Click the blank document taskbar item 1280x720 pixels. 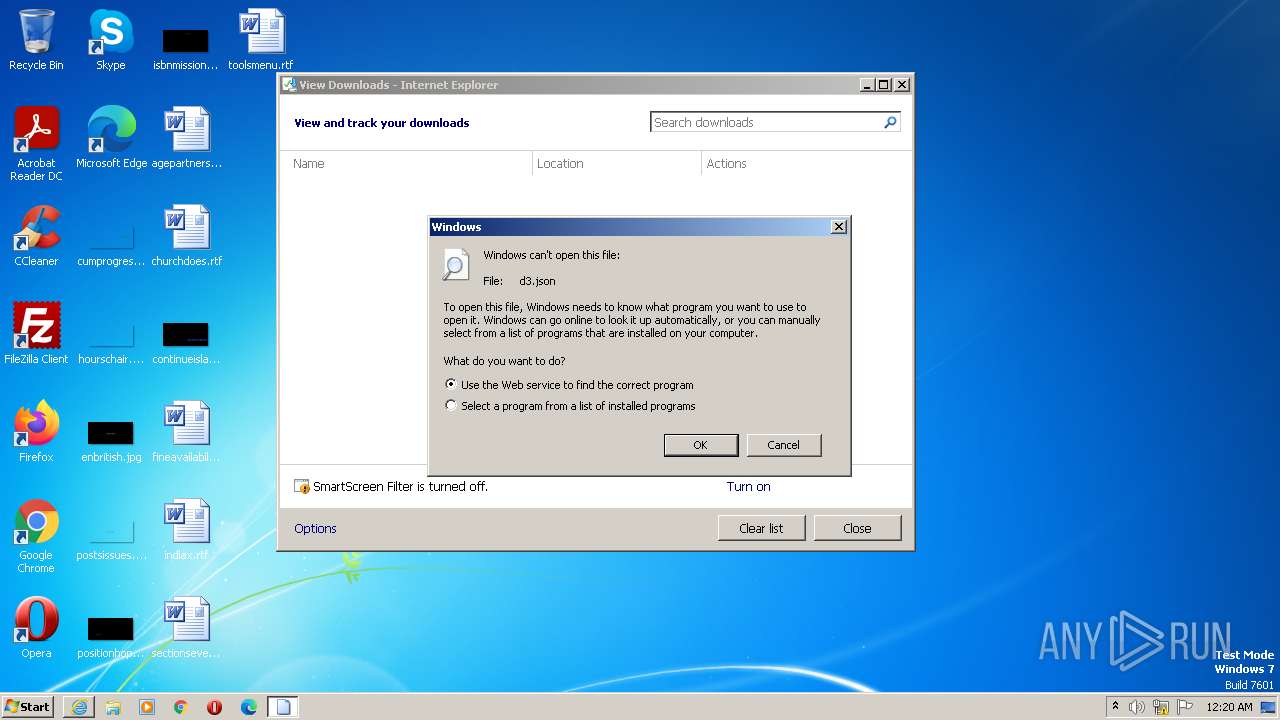pos(283,707)
